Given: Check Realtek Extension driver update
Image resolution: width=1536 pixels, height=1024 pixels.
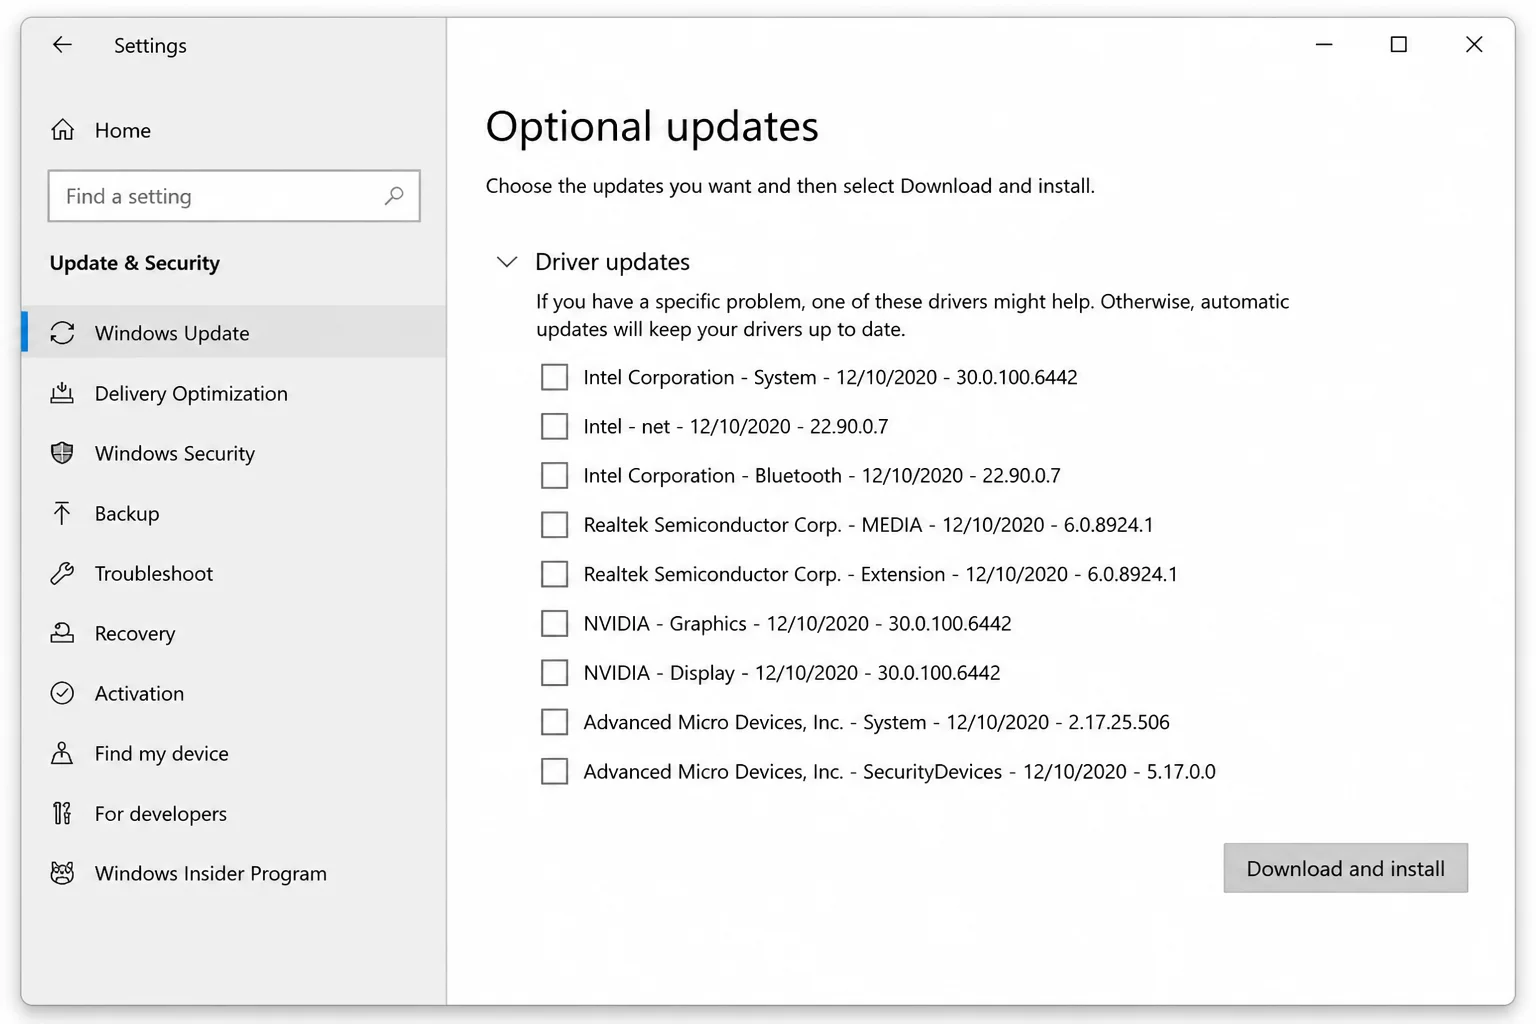Looking at the screenshot, I should click(x=554, y=574).
